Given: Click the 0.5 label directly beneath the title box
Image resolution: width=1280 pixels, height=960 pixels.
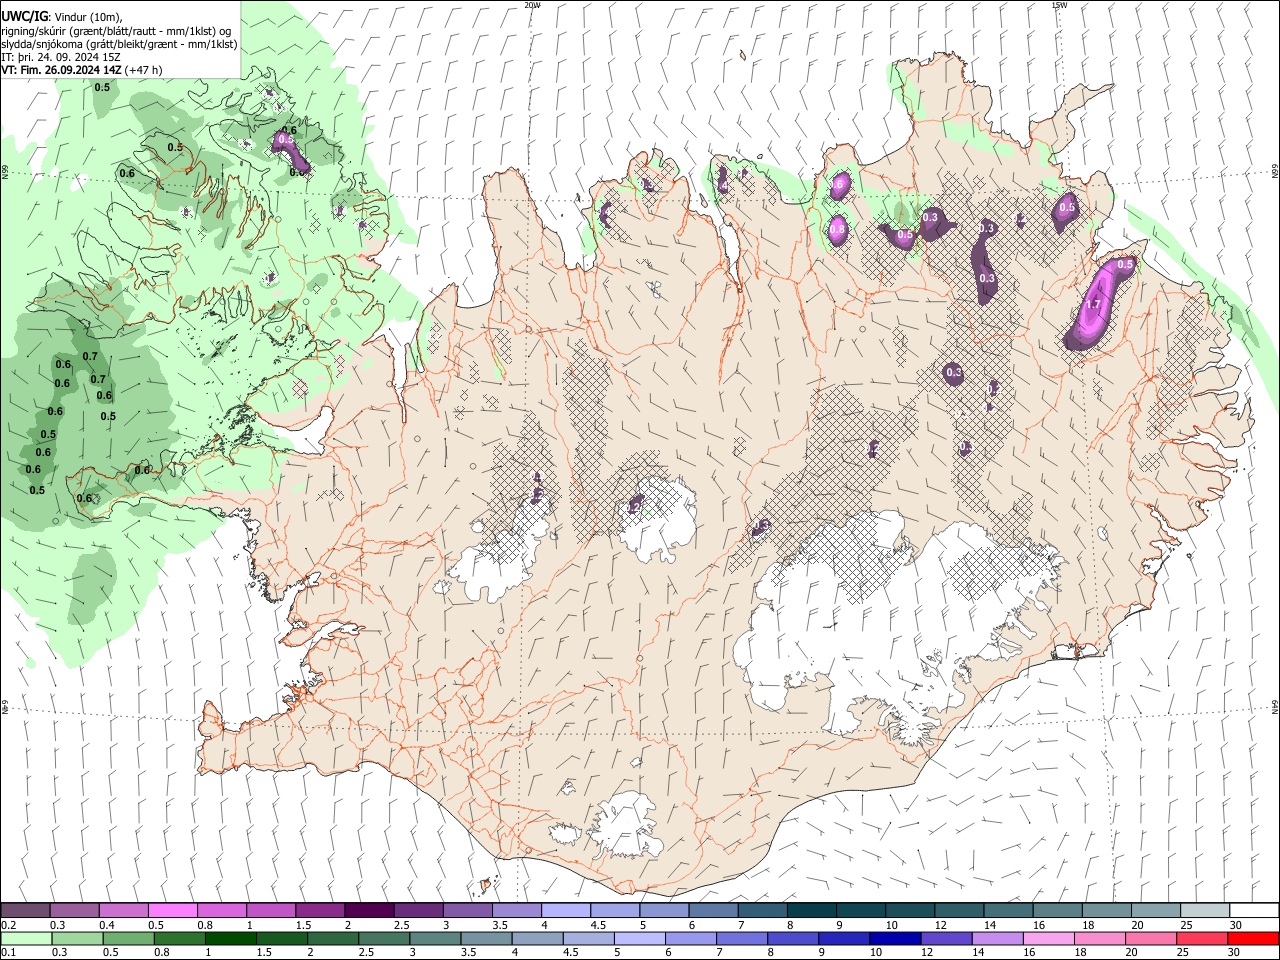Looking at the screenshot, I should pyautogui.click(x=102, y=88).
